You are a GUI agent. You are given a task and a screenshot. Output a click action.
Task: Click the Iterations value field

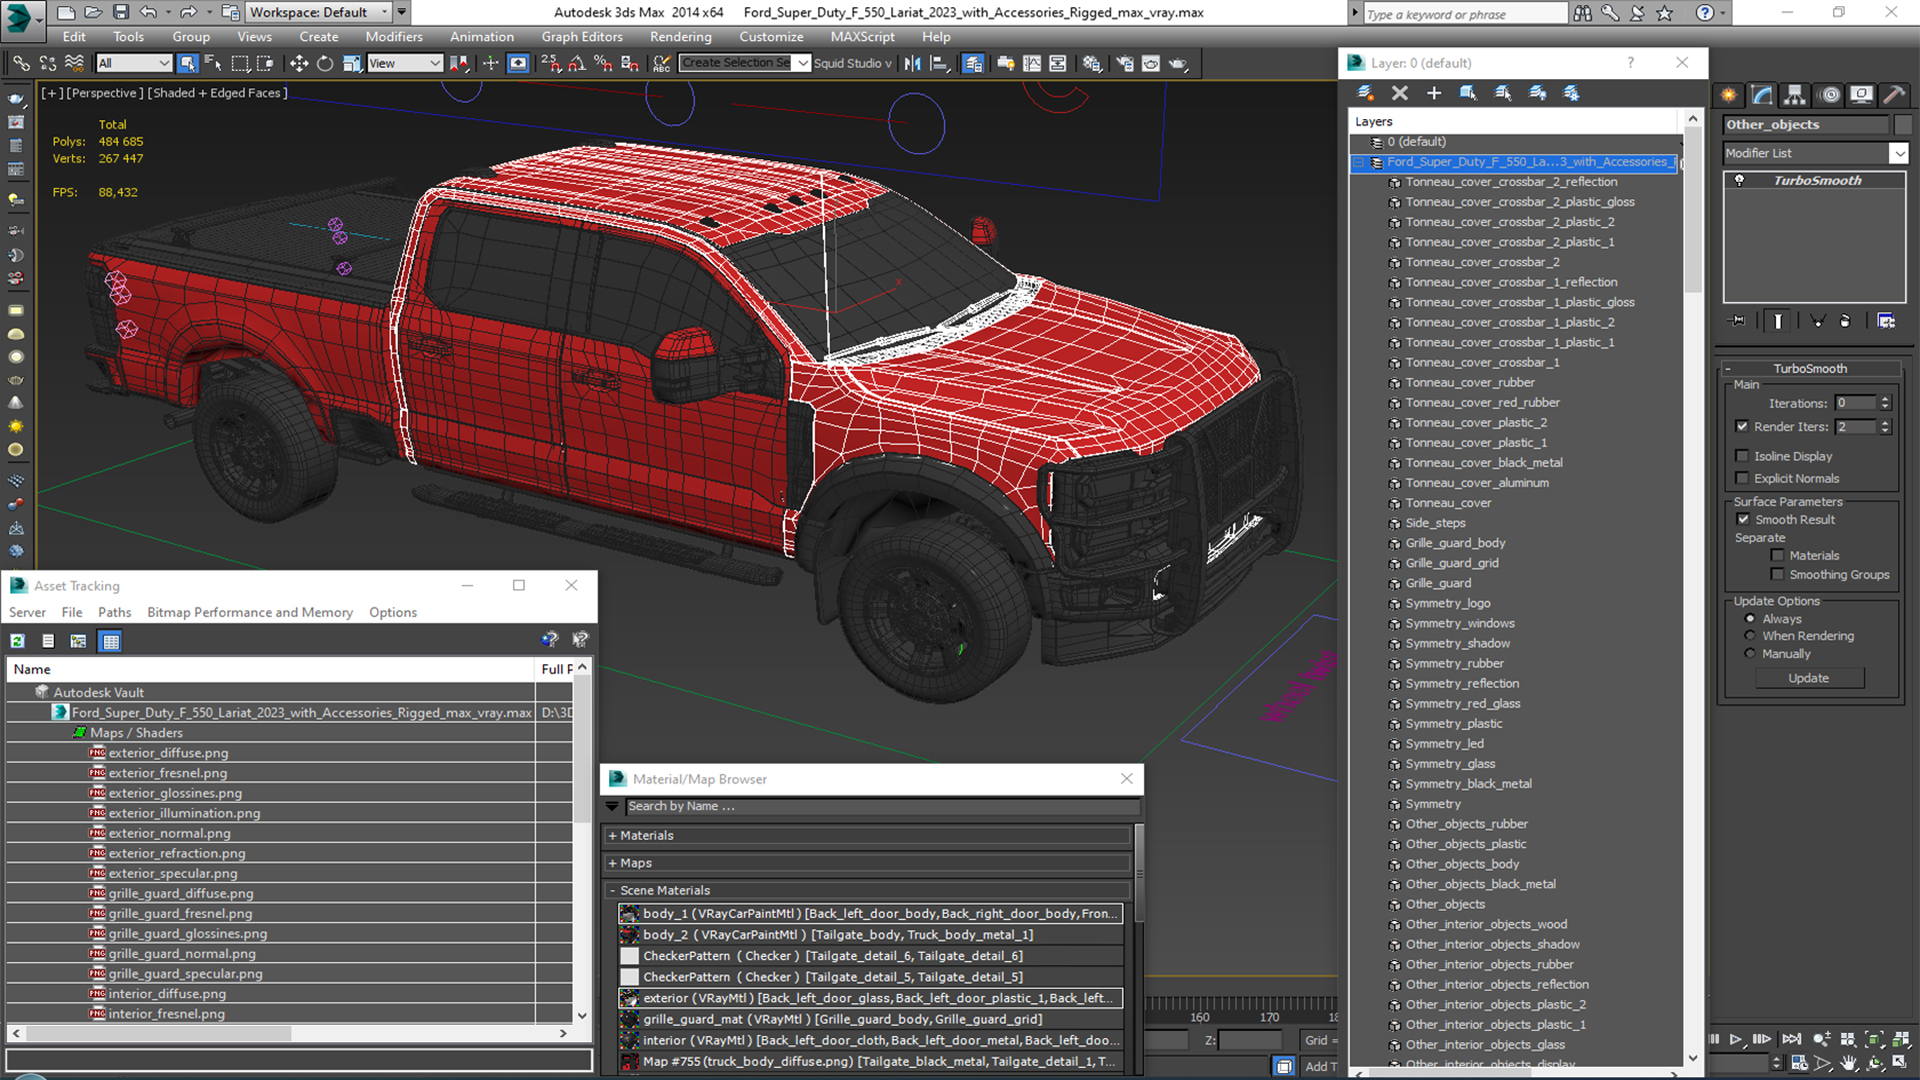[x=1855, y=403]
